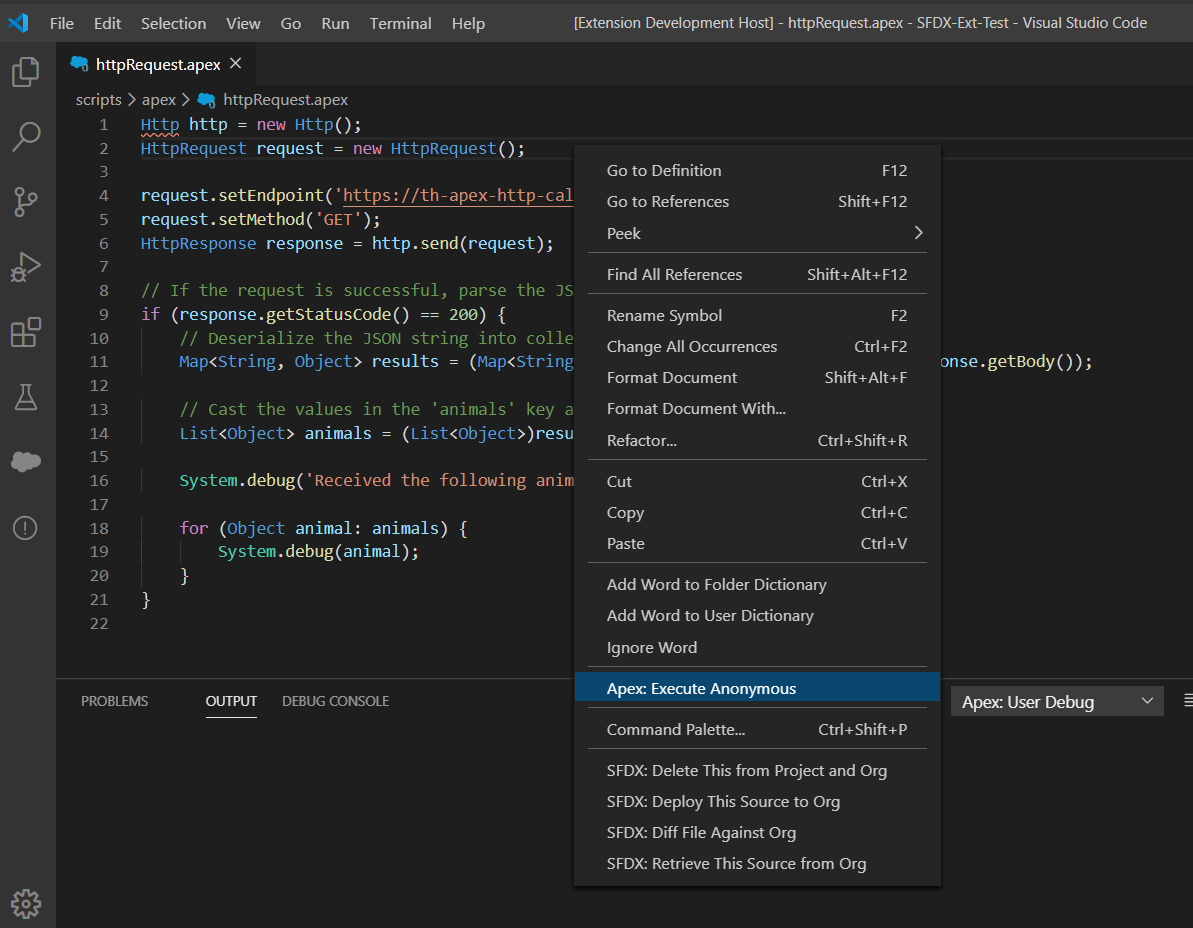Open the Test beaker icon view
Image resolution: width=1193 pixels, height=928 pixels.
[26, 397]
